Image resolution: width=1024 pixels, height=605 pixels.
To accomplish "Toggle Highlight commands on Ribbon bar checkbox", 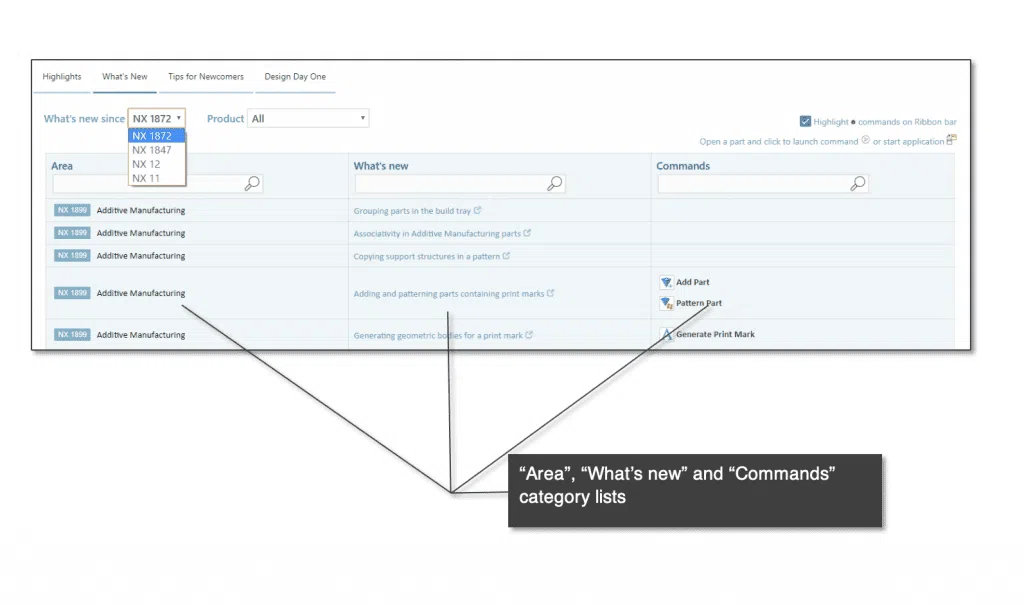I will 805,121.
